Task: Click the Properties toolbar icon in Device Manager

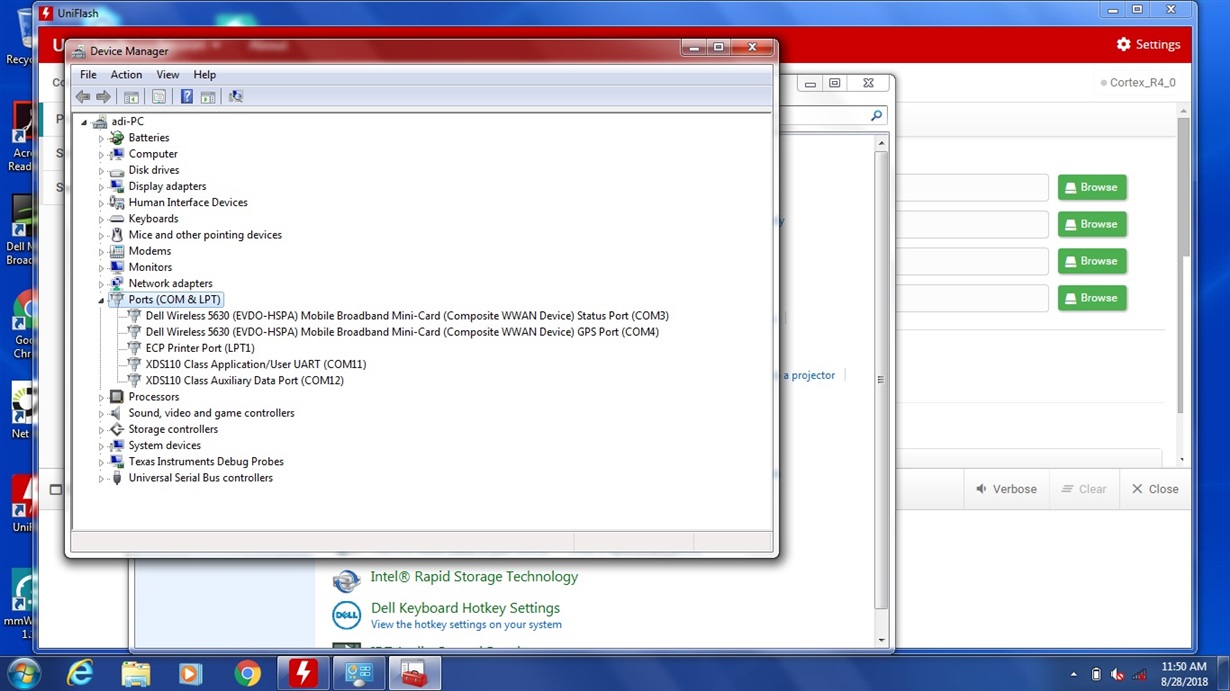Action: coord(158,97)
